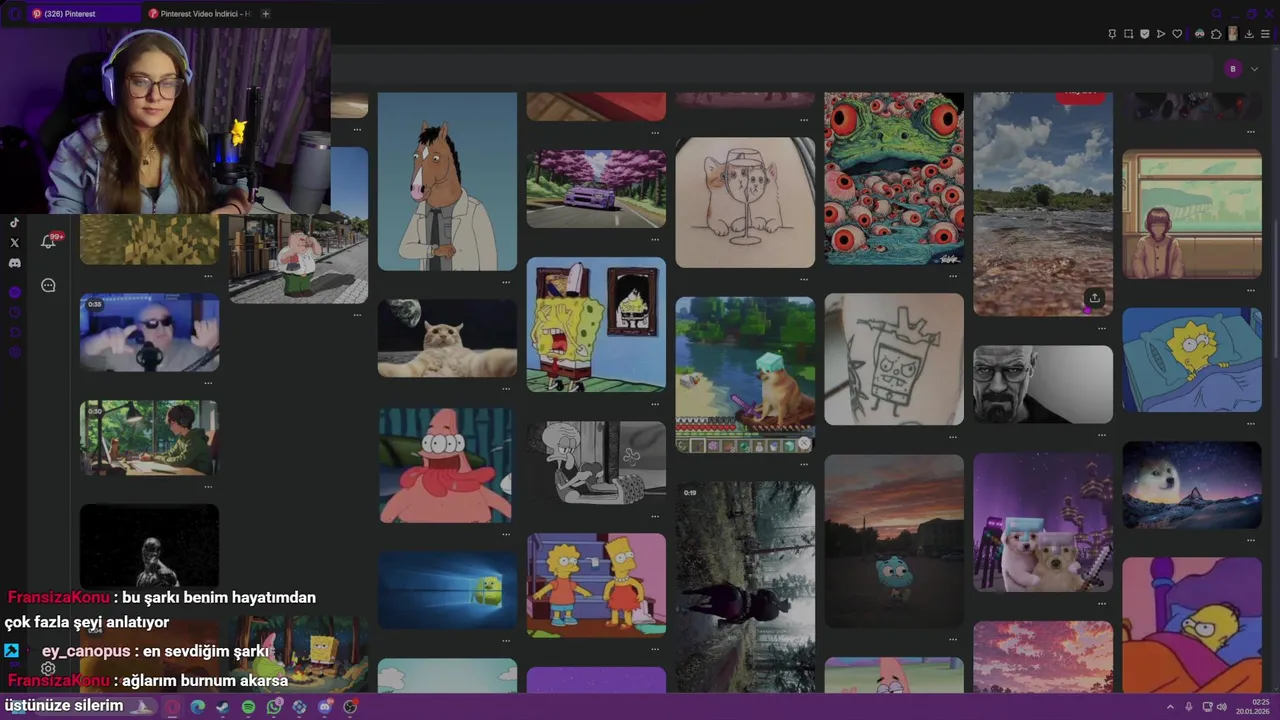Open more options under the crying SpongeBob pin
Screen dimensions: 1280x720
[x=656, y=403]
